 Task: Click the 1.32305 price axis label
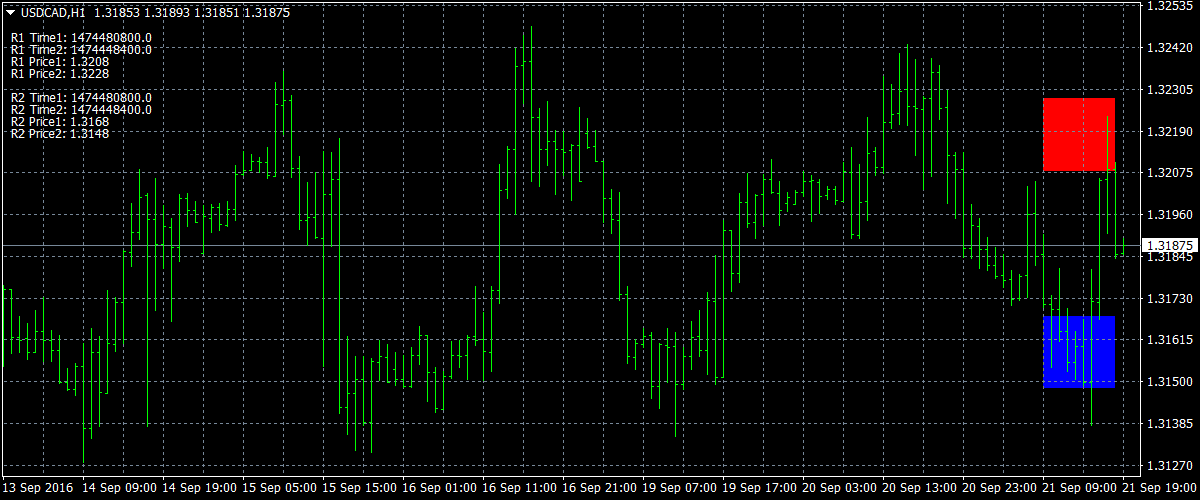tap(1168, 90)
